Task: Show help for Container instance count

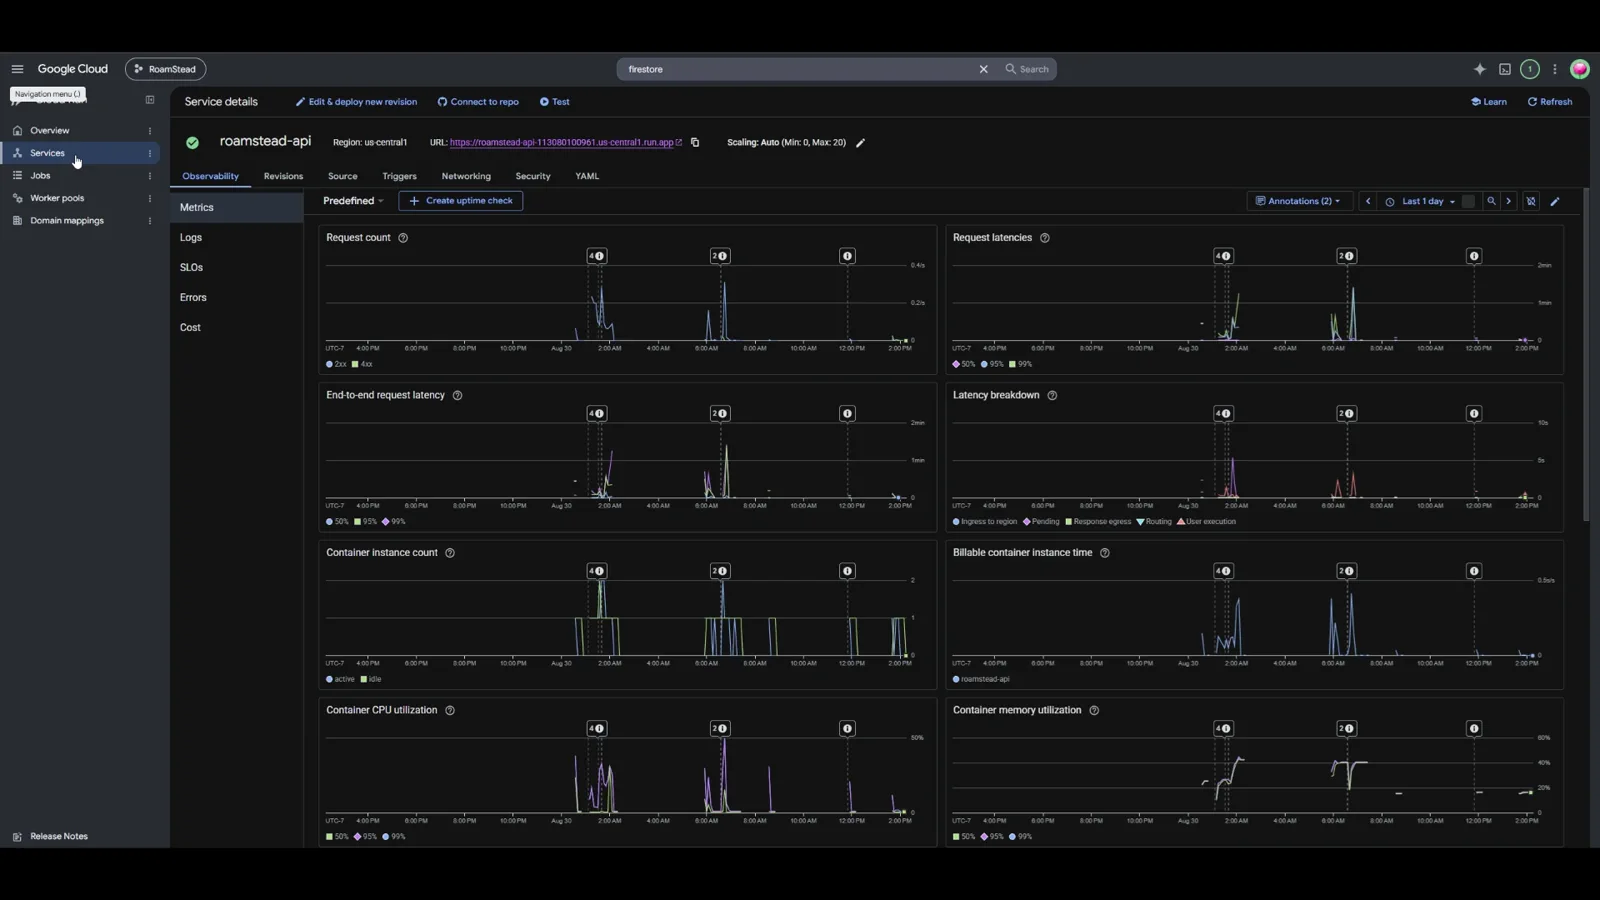Action: point(450,553)
